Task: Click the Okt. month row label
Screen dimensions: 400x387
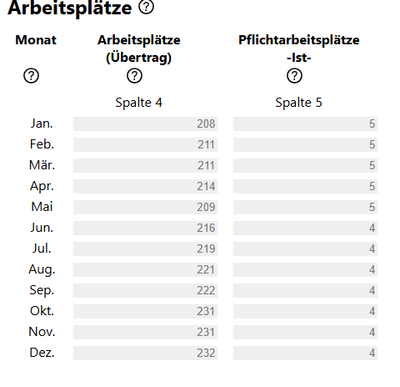Action: point(42,311)
